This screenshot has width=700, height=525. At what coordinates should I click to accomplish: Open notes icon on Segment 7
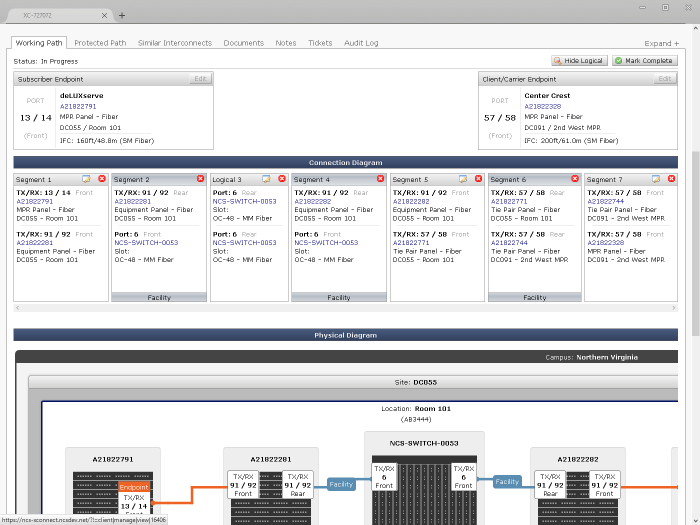(655, 179)
